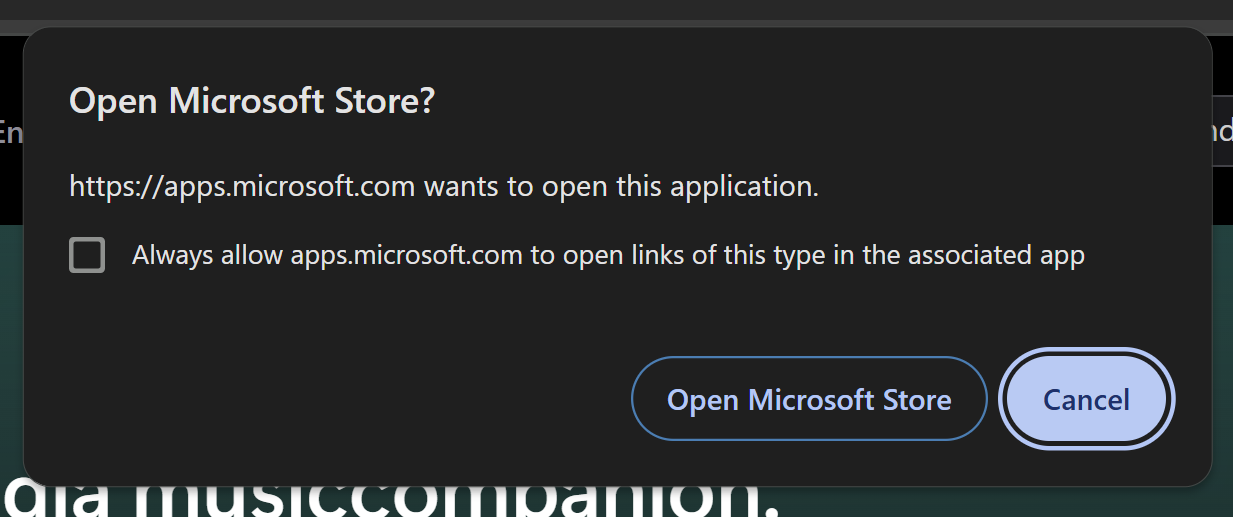
Task: Click the word 'Cancel' inside the highlighted button
Action: (1086, 400)
